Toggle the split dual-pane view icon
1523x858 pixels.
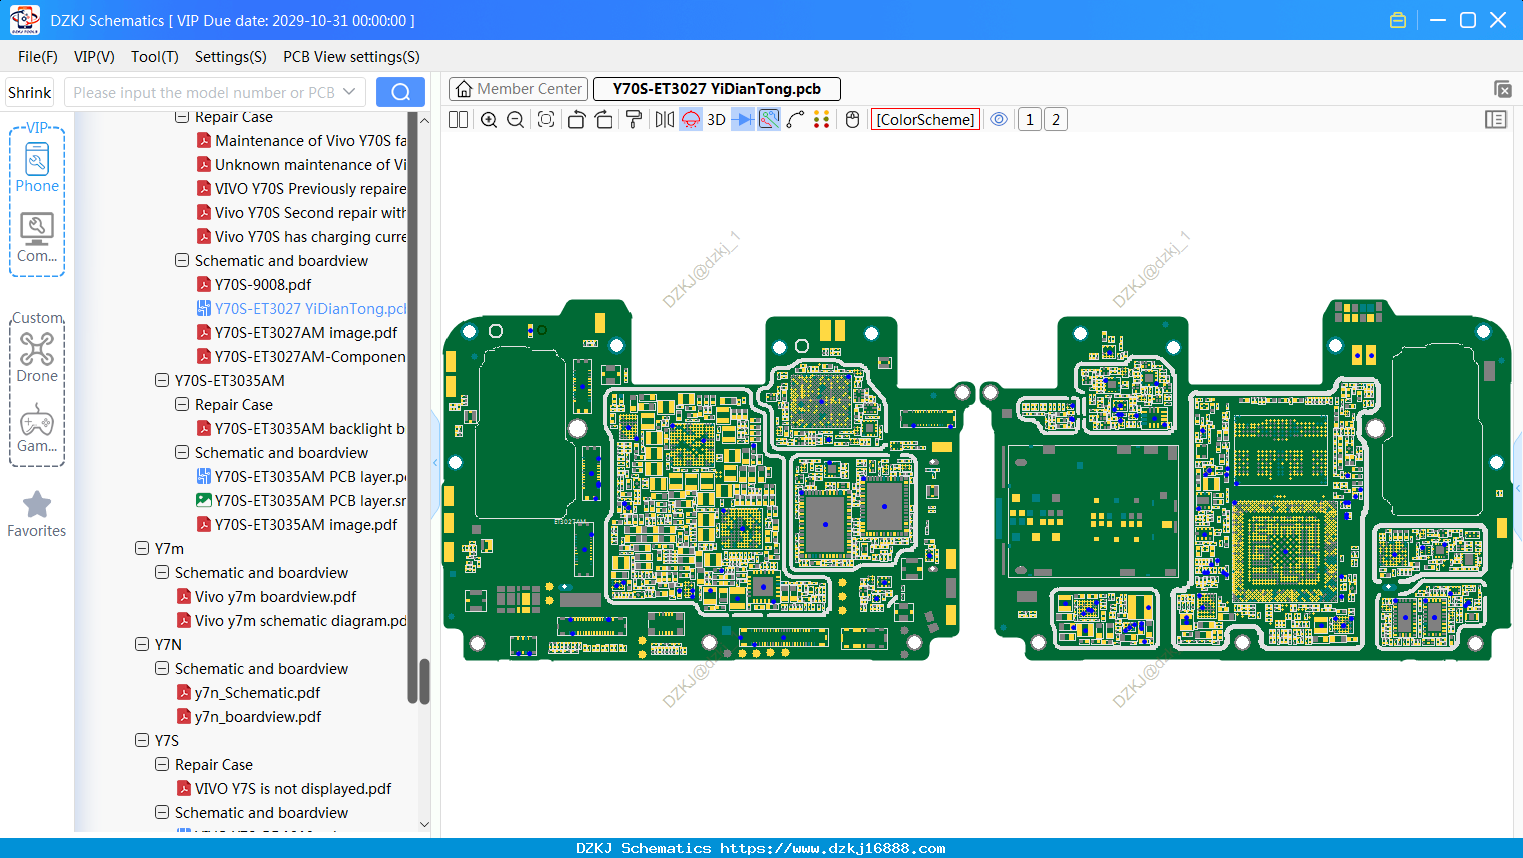458,120
